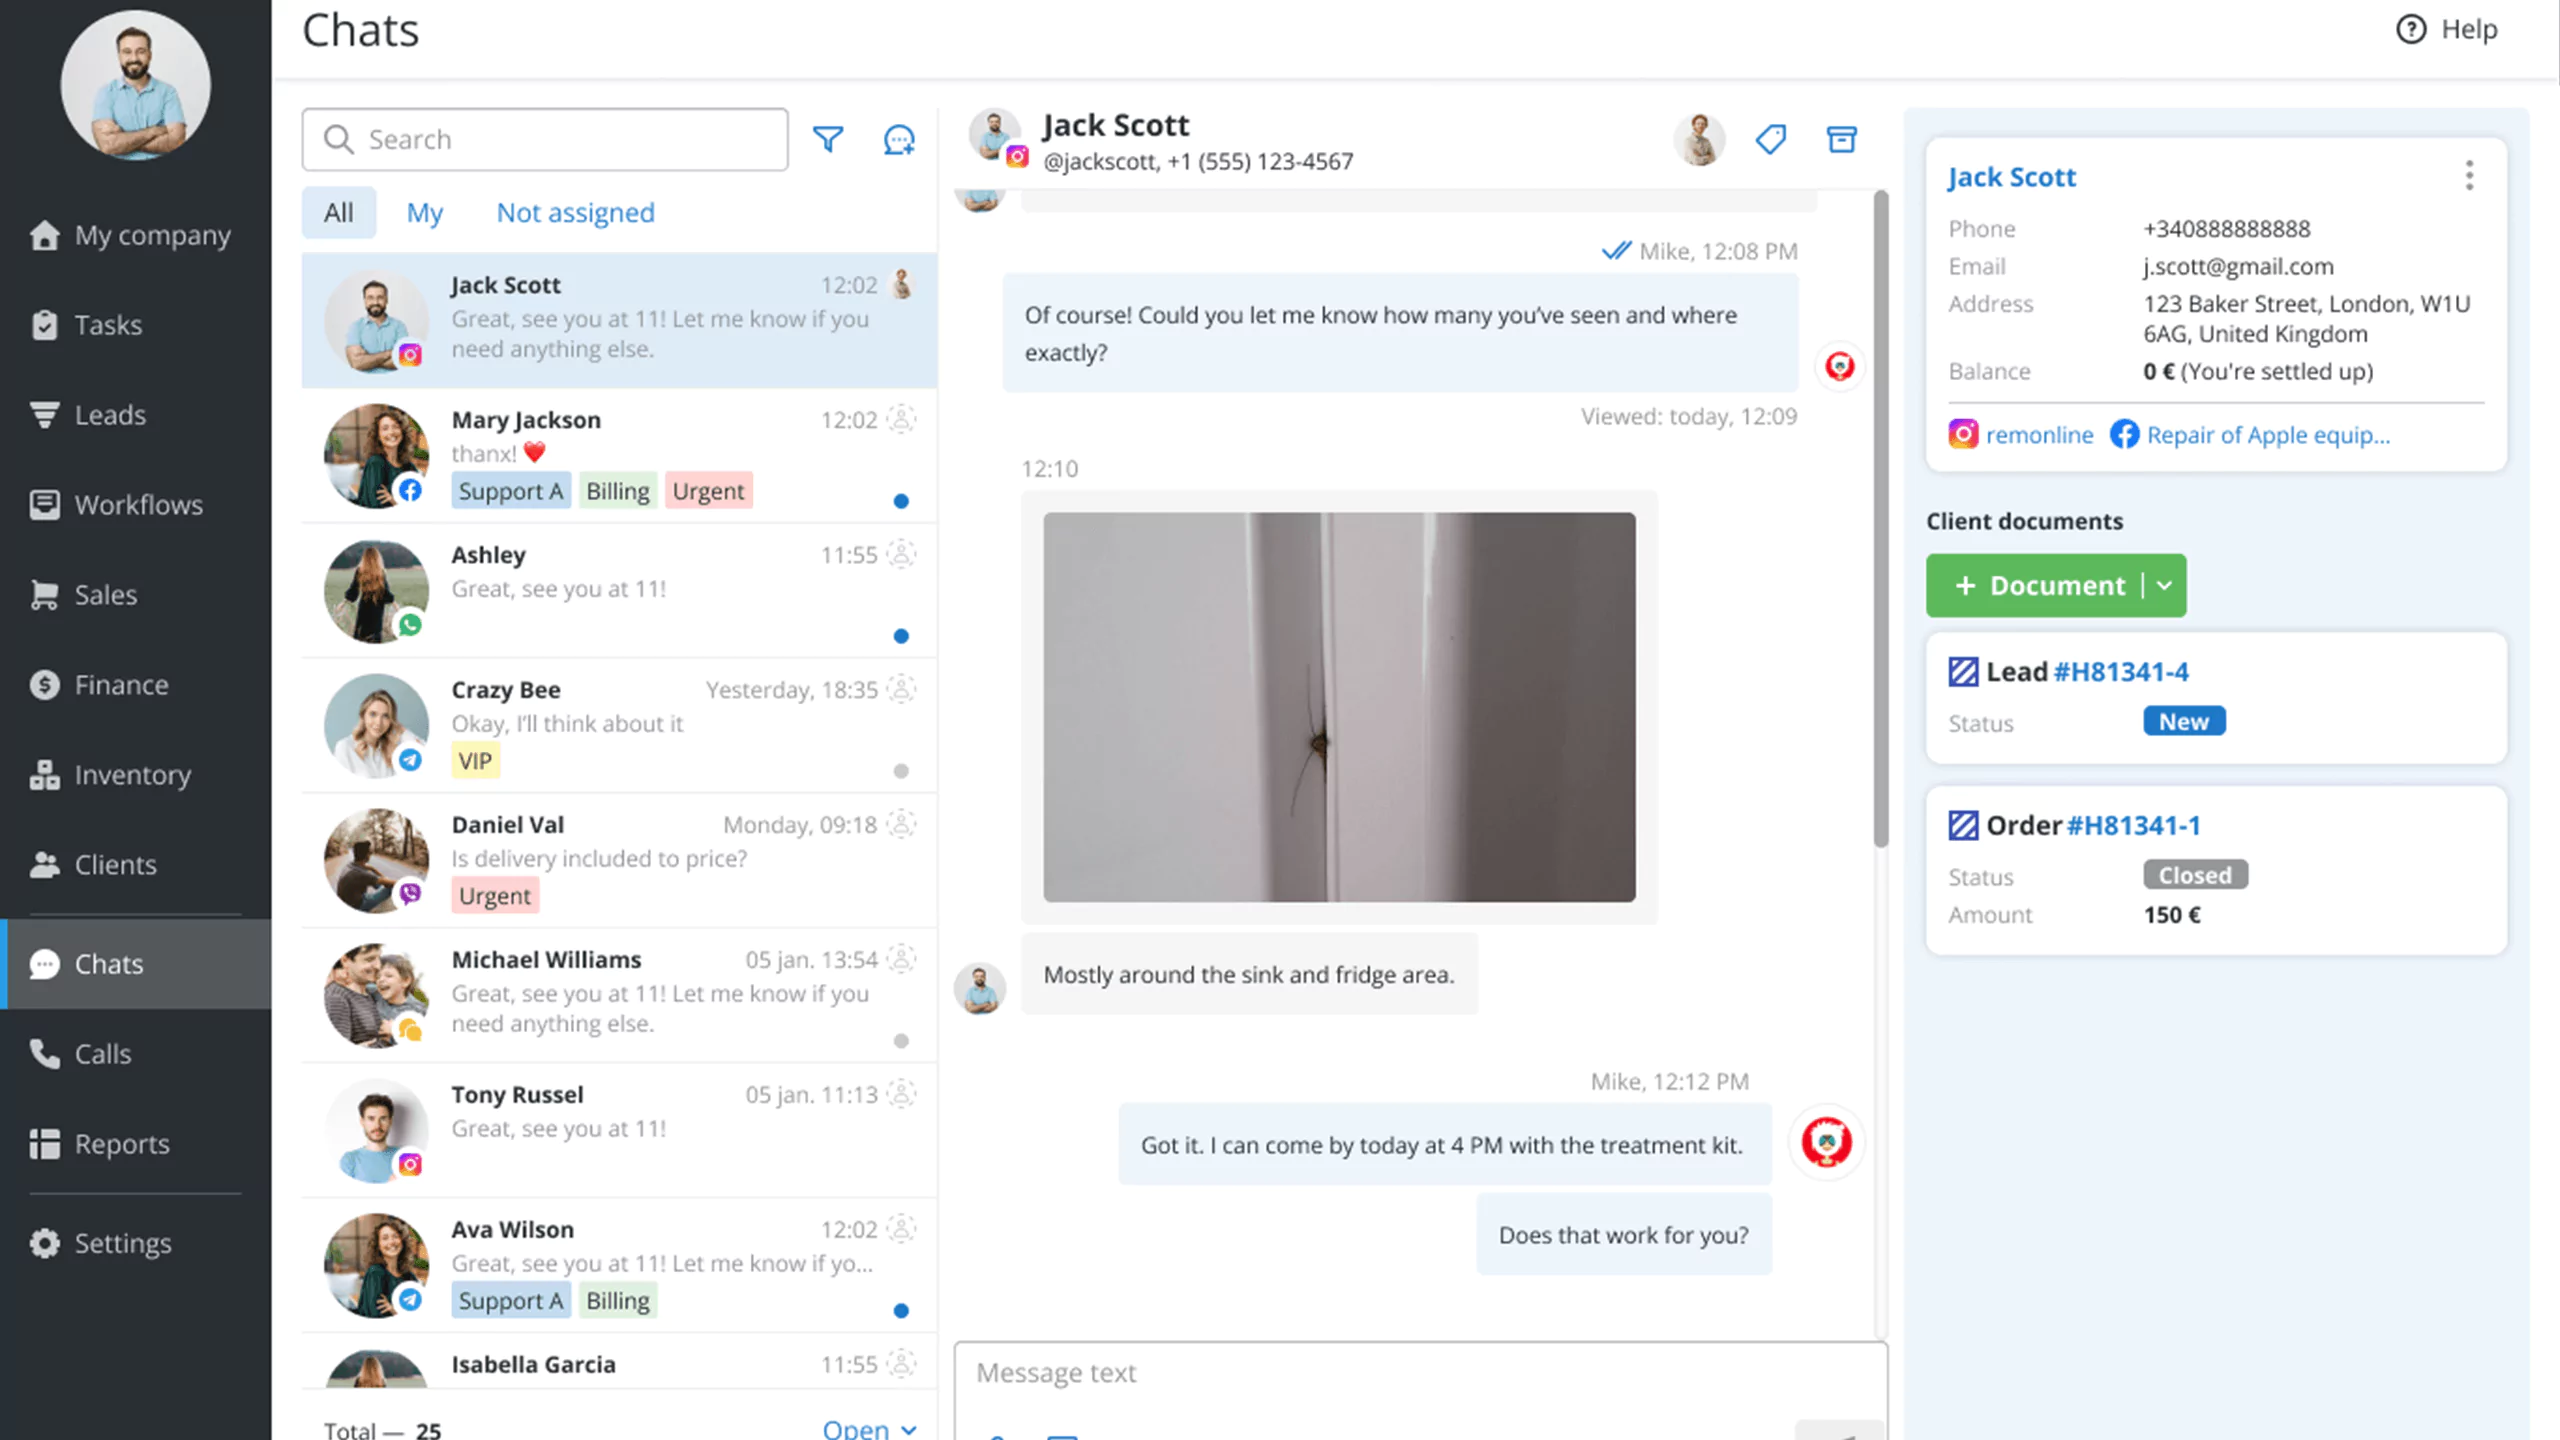
Task: Open the spider photo thumbnail
Action: pyautogui.click(x=1339, y=707)
